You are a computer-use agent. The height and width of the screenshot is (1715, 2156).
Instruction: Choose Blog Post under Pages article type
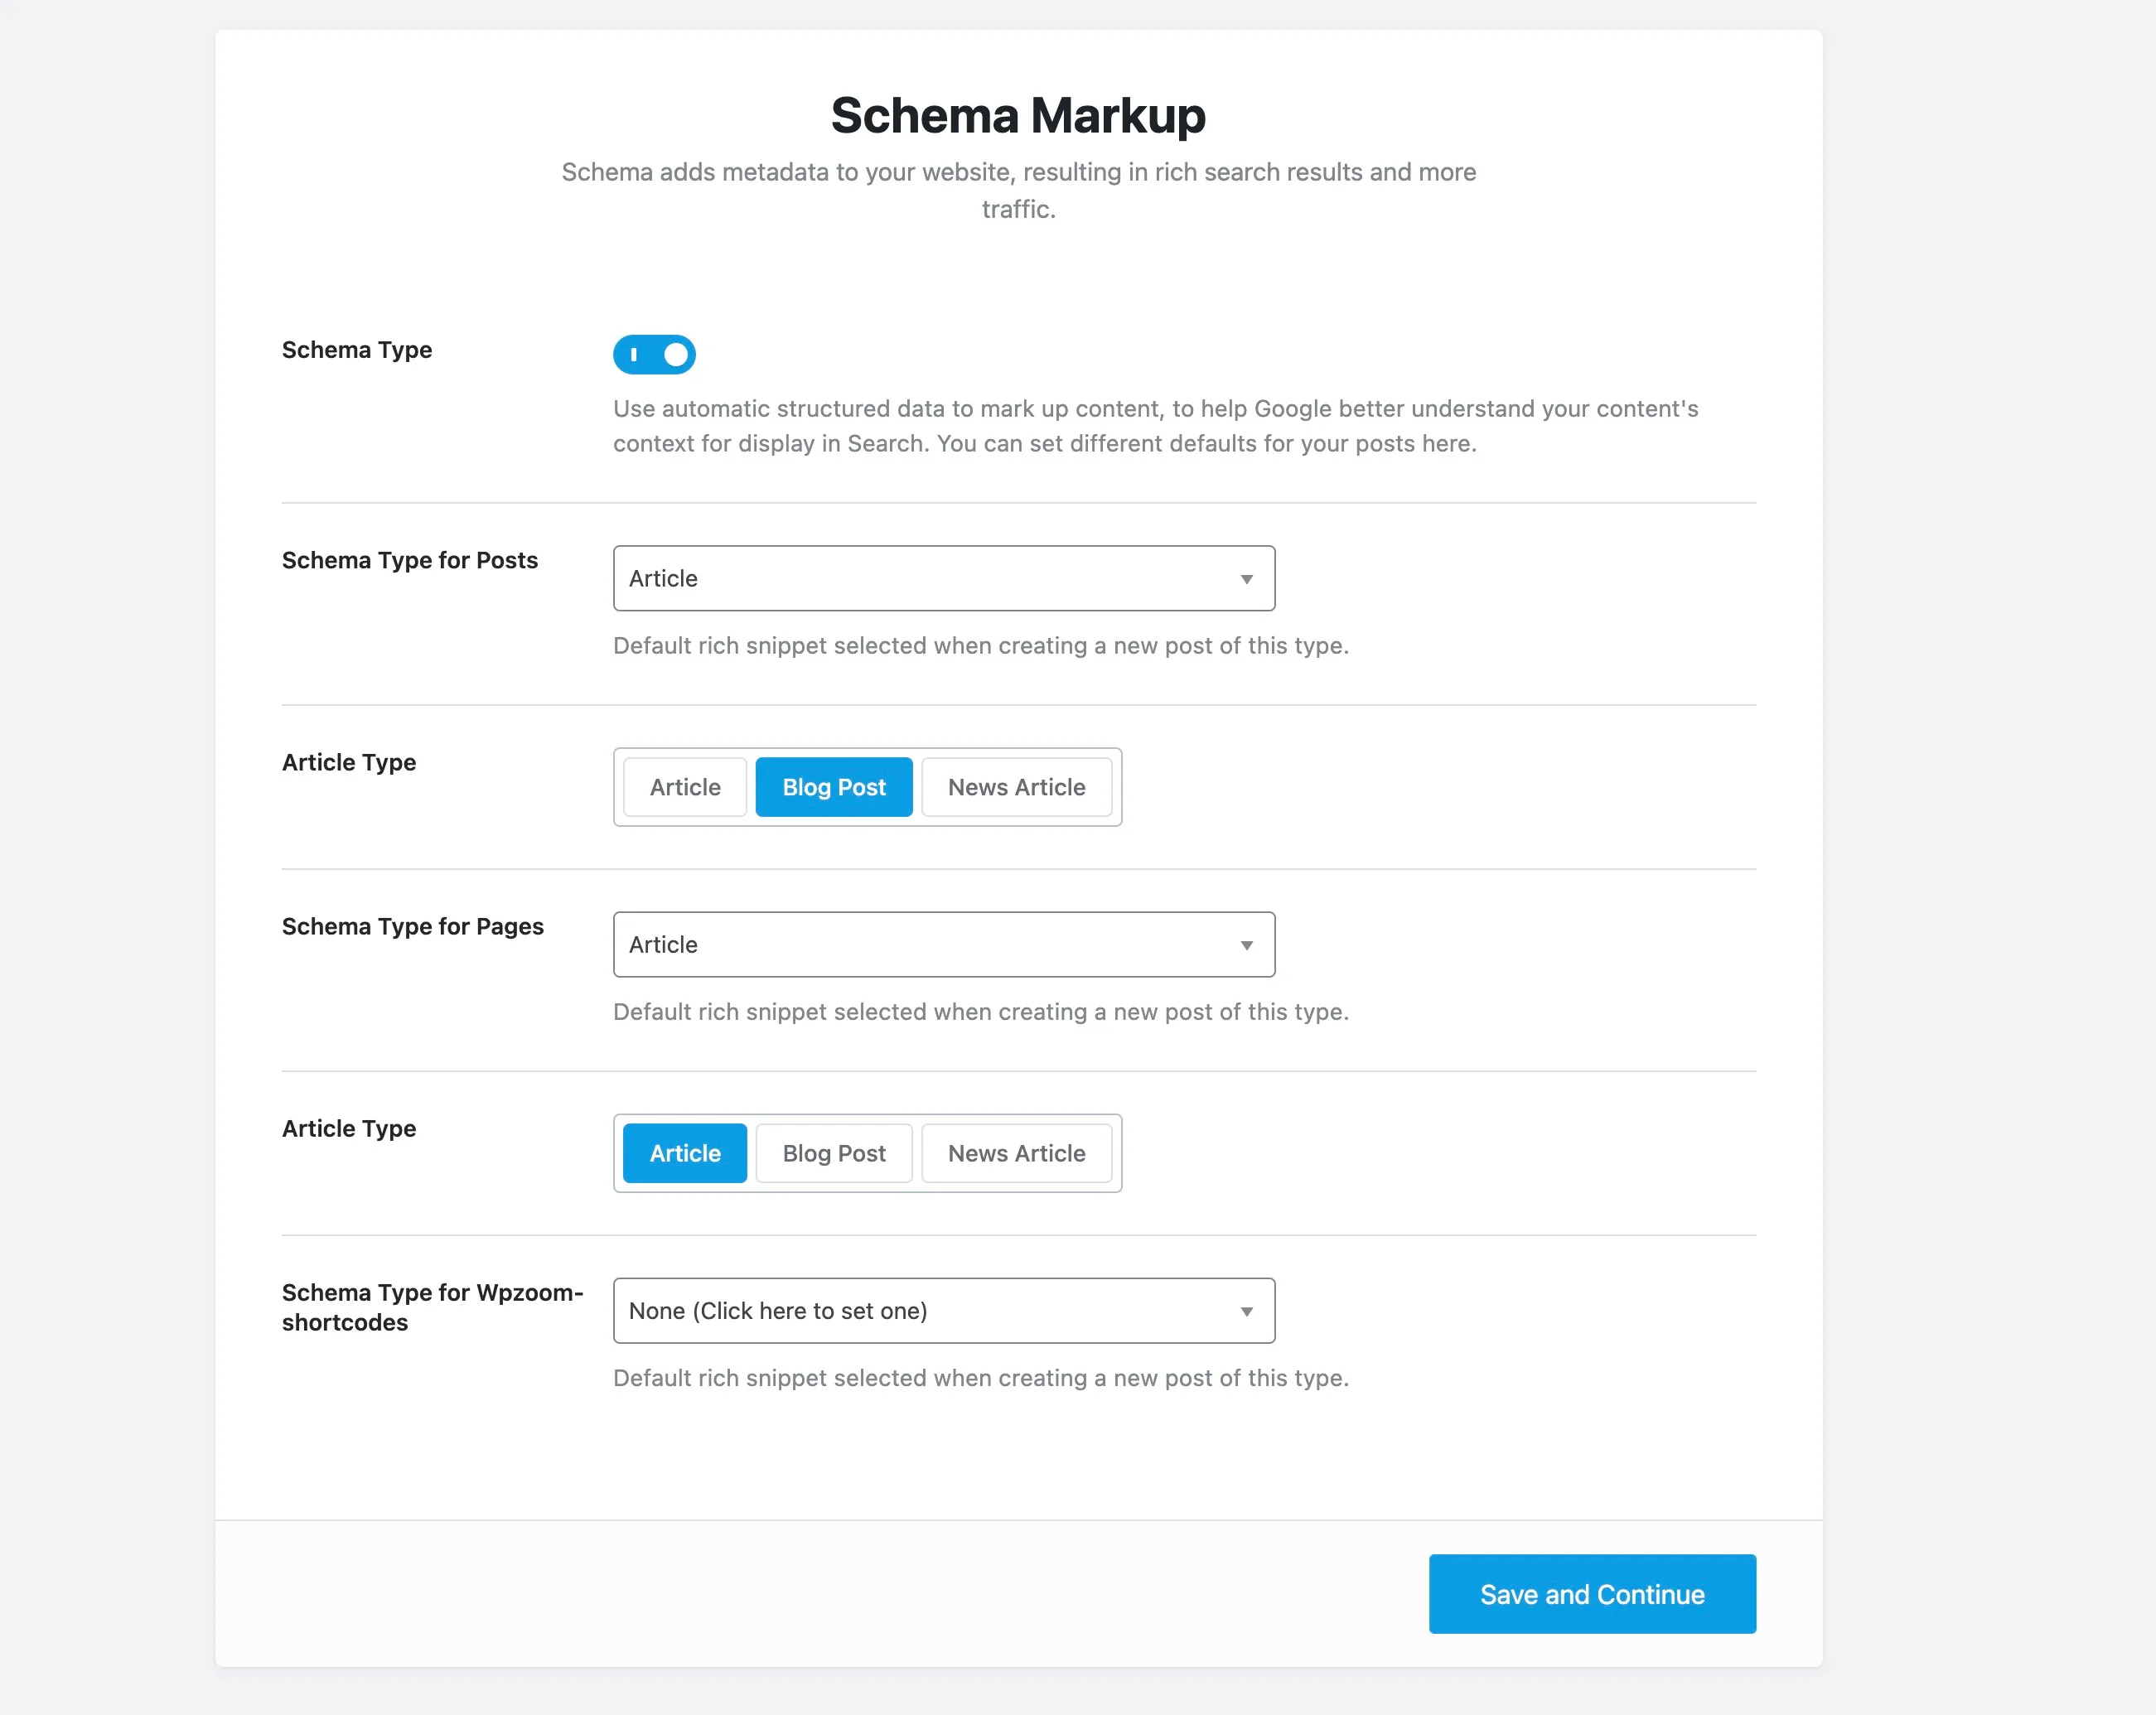(833, 1153)
